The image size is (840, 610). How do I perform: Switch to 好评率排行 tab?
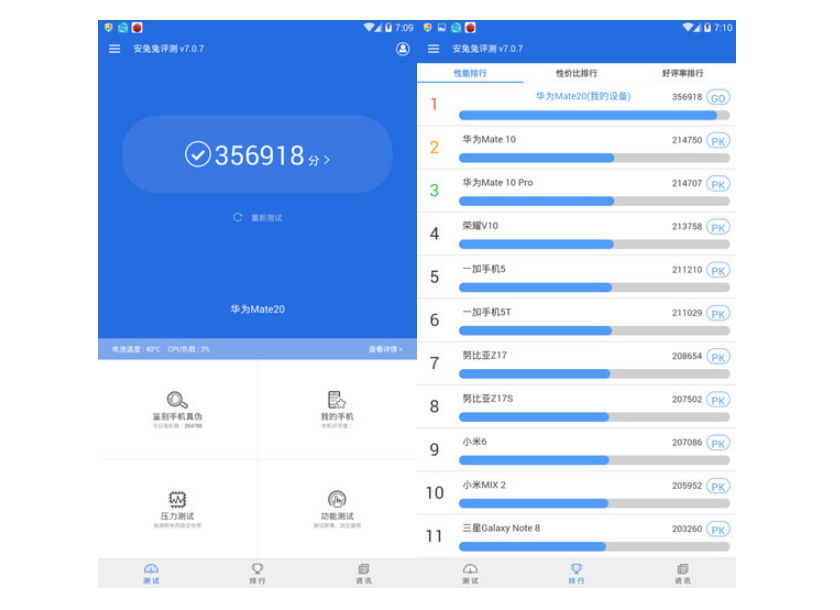[682, 73]
